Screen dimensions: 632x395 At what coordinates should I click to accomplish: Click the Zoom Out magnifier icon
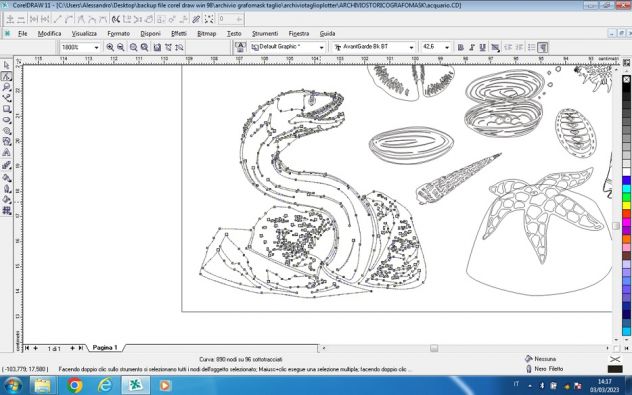121,47
